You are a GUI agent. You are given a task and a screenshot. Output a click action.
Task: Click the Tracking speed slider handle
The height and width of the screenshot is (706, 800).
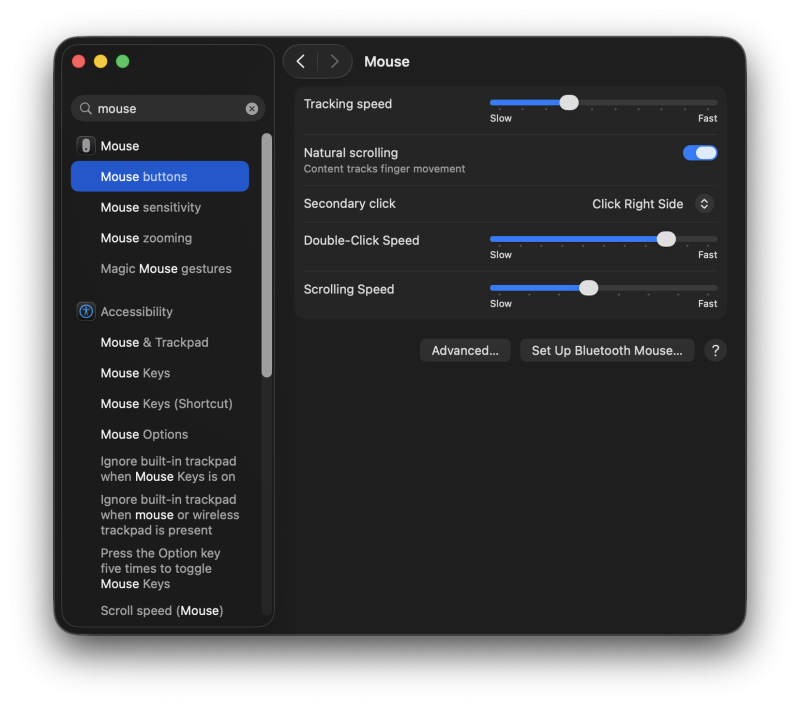[x=569, y=102]
